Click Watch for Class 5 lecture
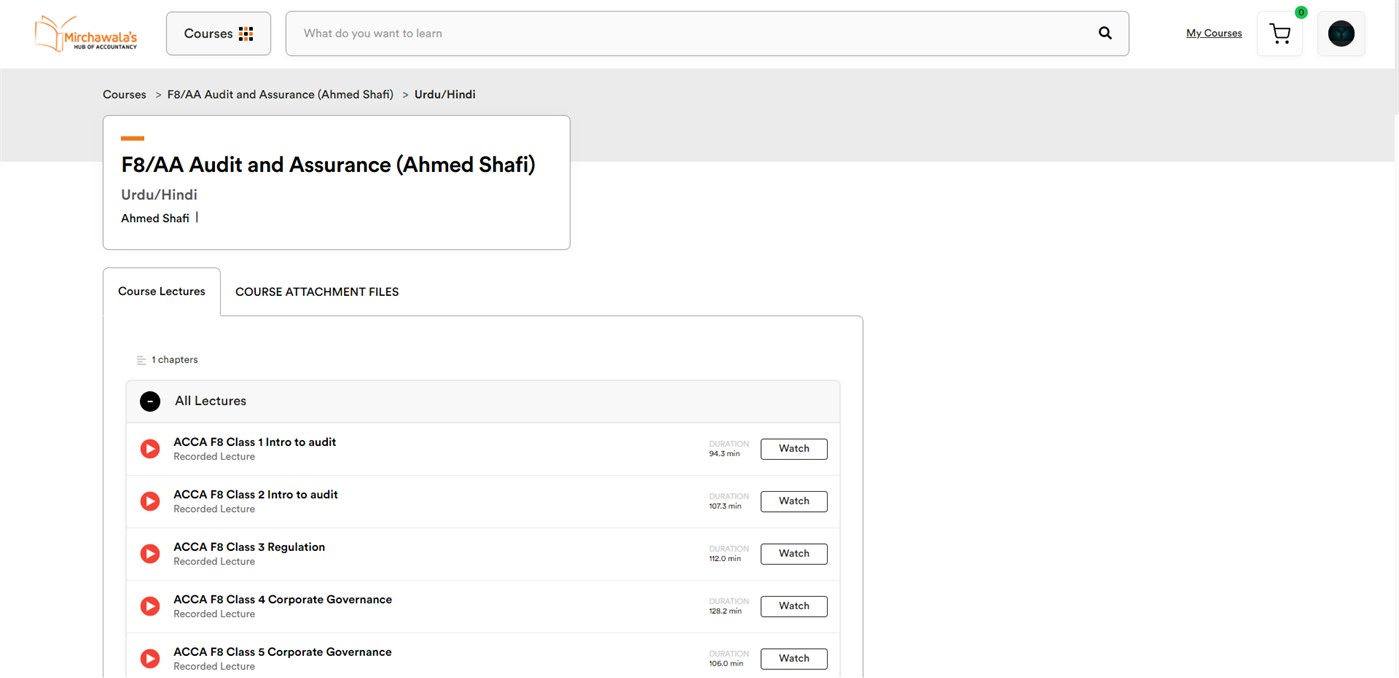The image size is (1399, 678). click(x=794, y=658)
